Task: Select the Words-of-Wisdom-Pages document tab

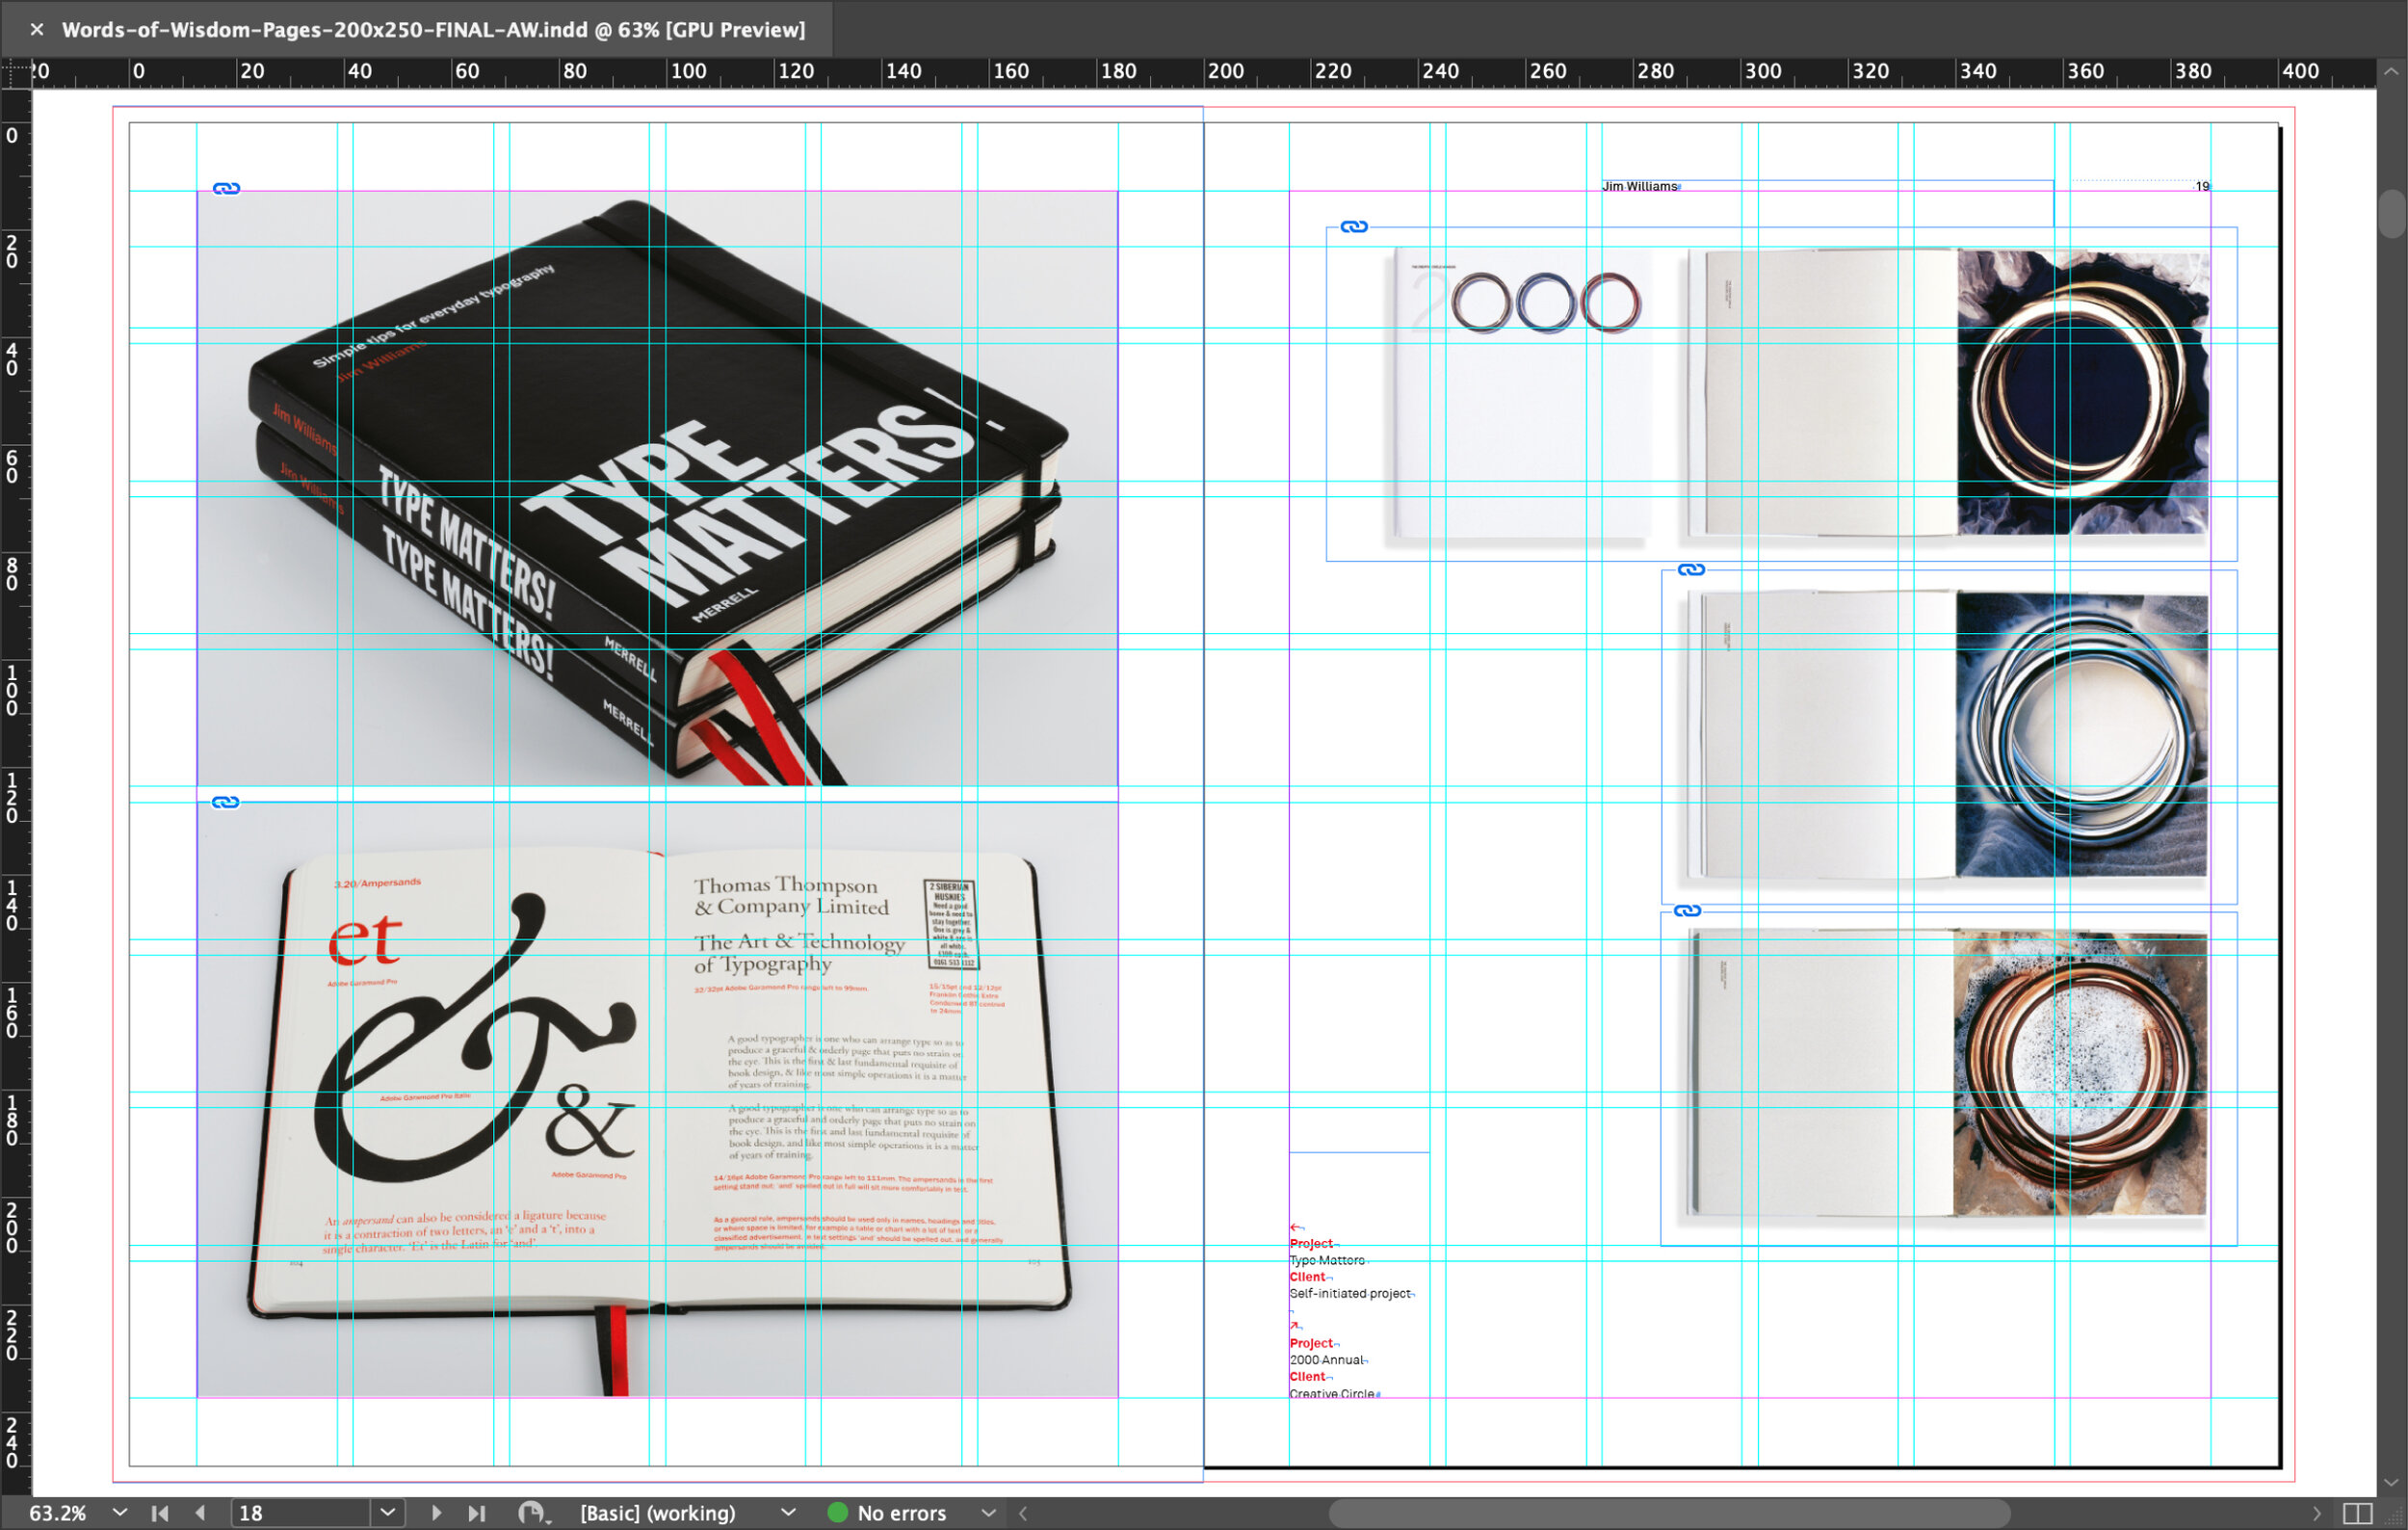Action: [x=433, y=29]
